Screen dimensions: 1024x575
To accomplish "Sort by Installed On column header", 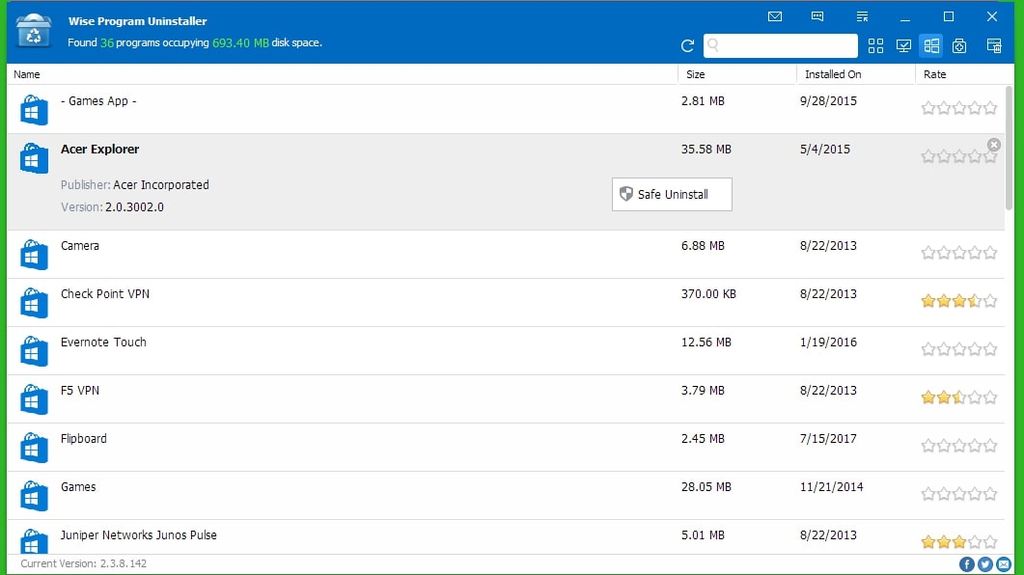I will click(x=832, y=74).
